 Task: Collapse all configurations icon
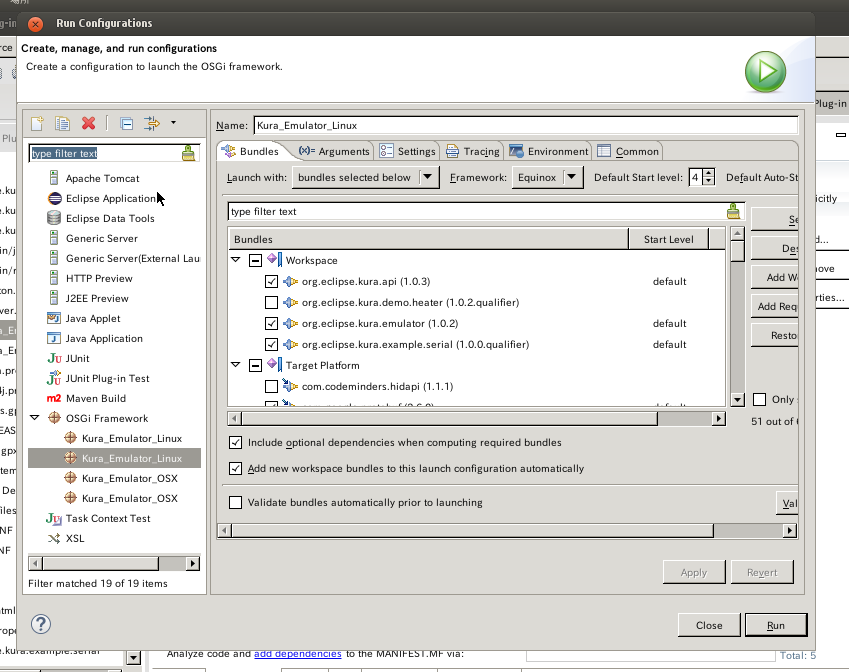click(x=127, y=123)
